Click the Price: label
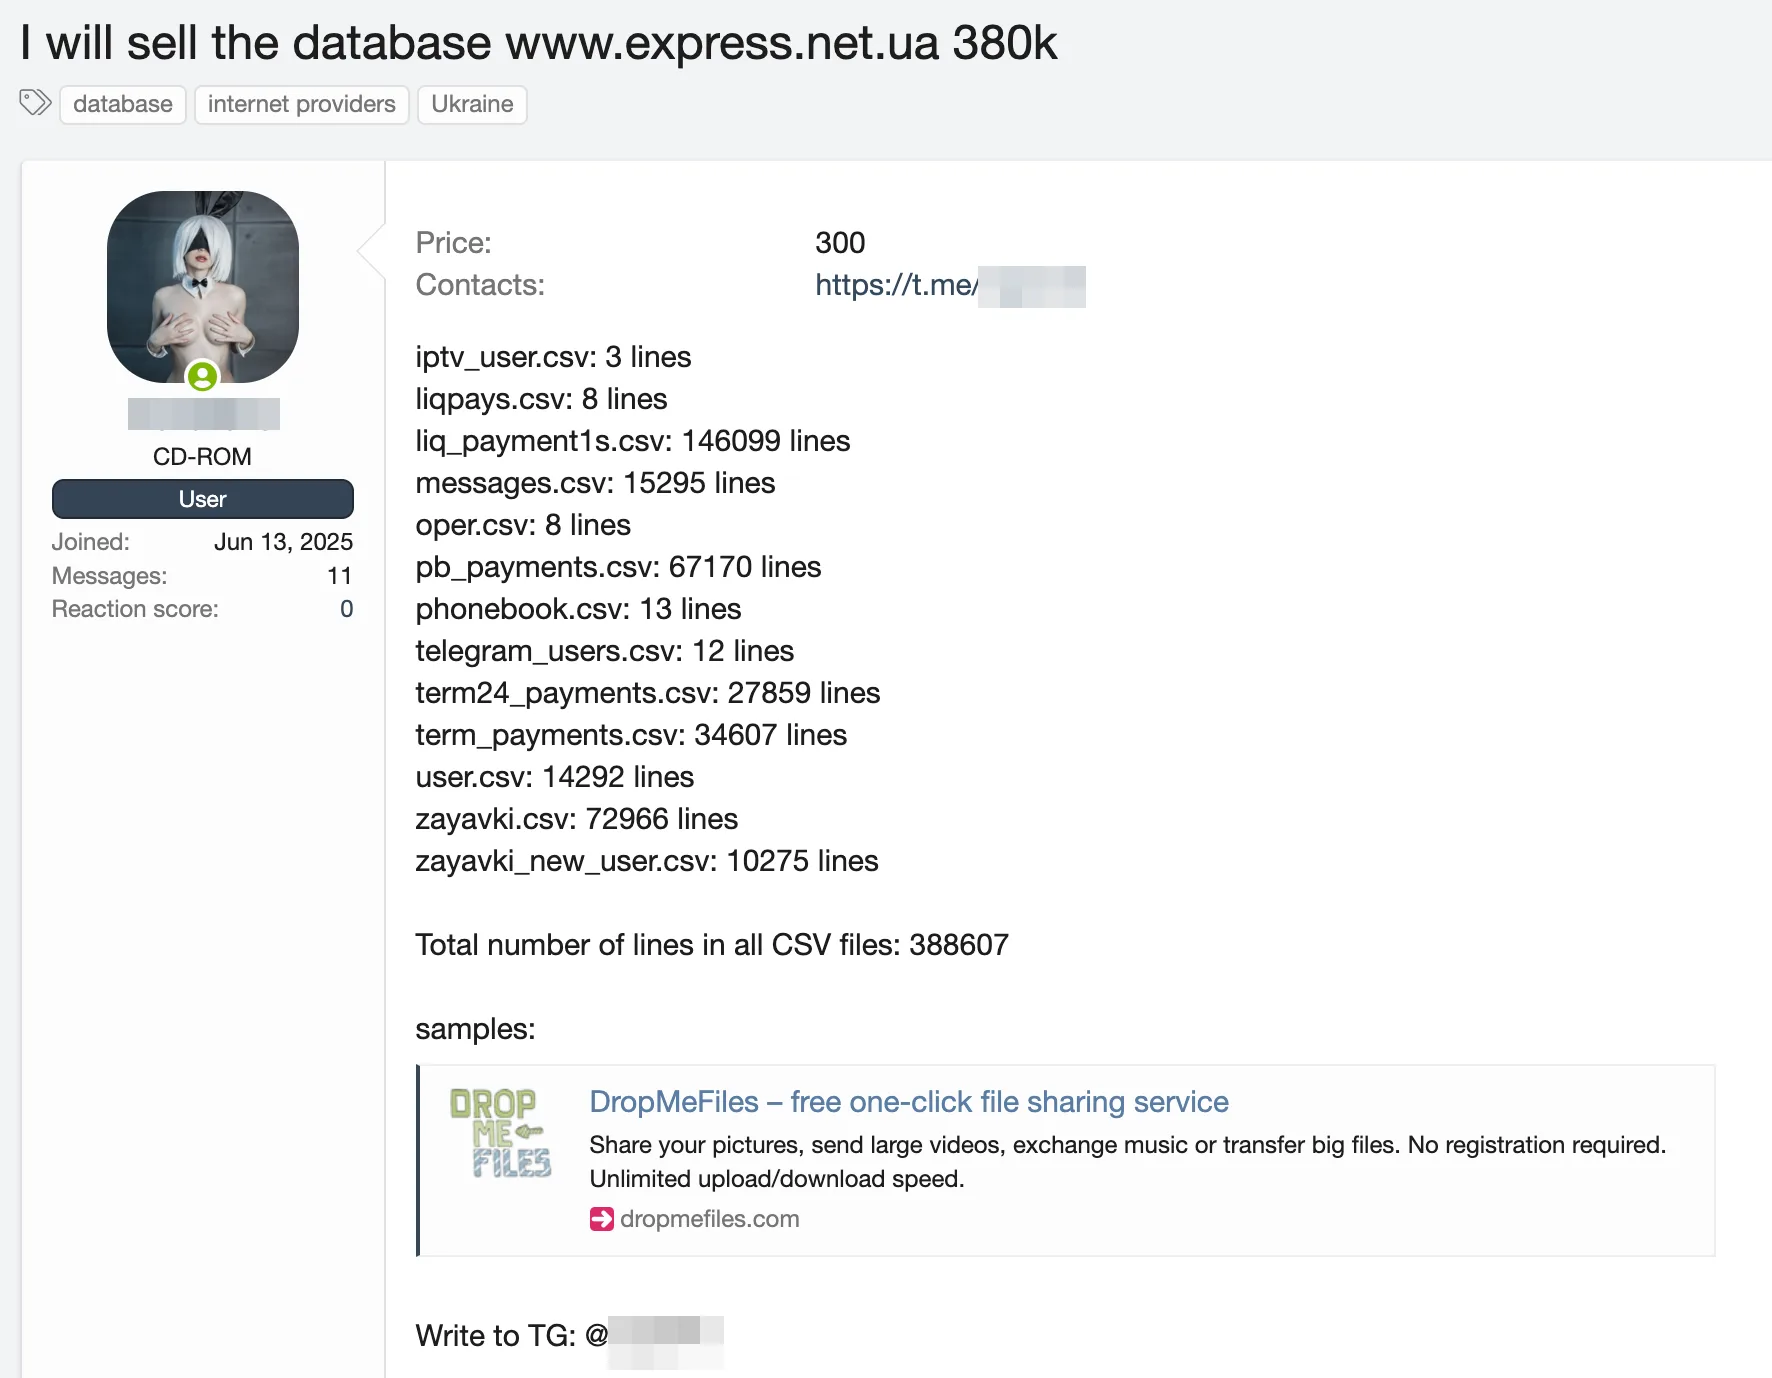 click(453, 243)
